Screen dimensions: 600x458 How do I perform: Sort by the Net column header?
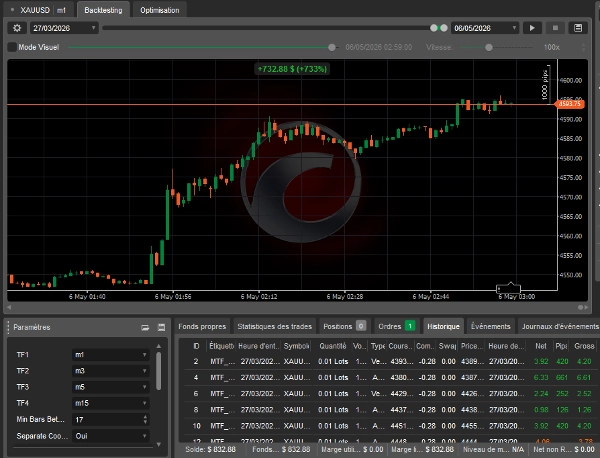(x=540, y=346)
